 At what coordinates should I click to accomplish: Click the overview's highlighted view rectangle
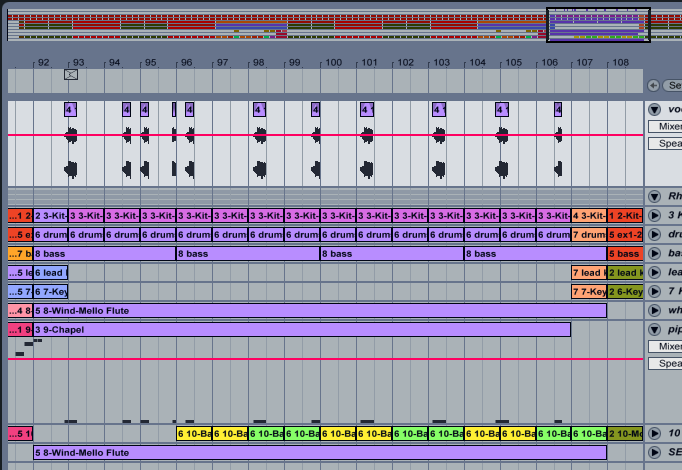pos(598,25)
